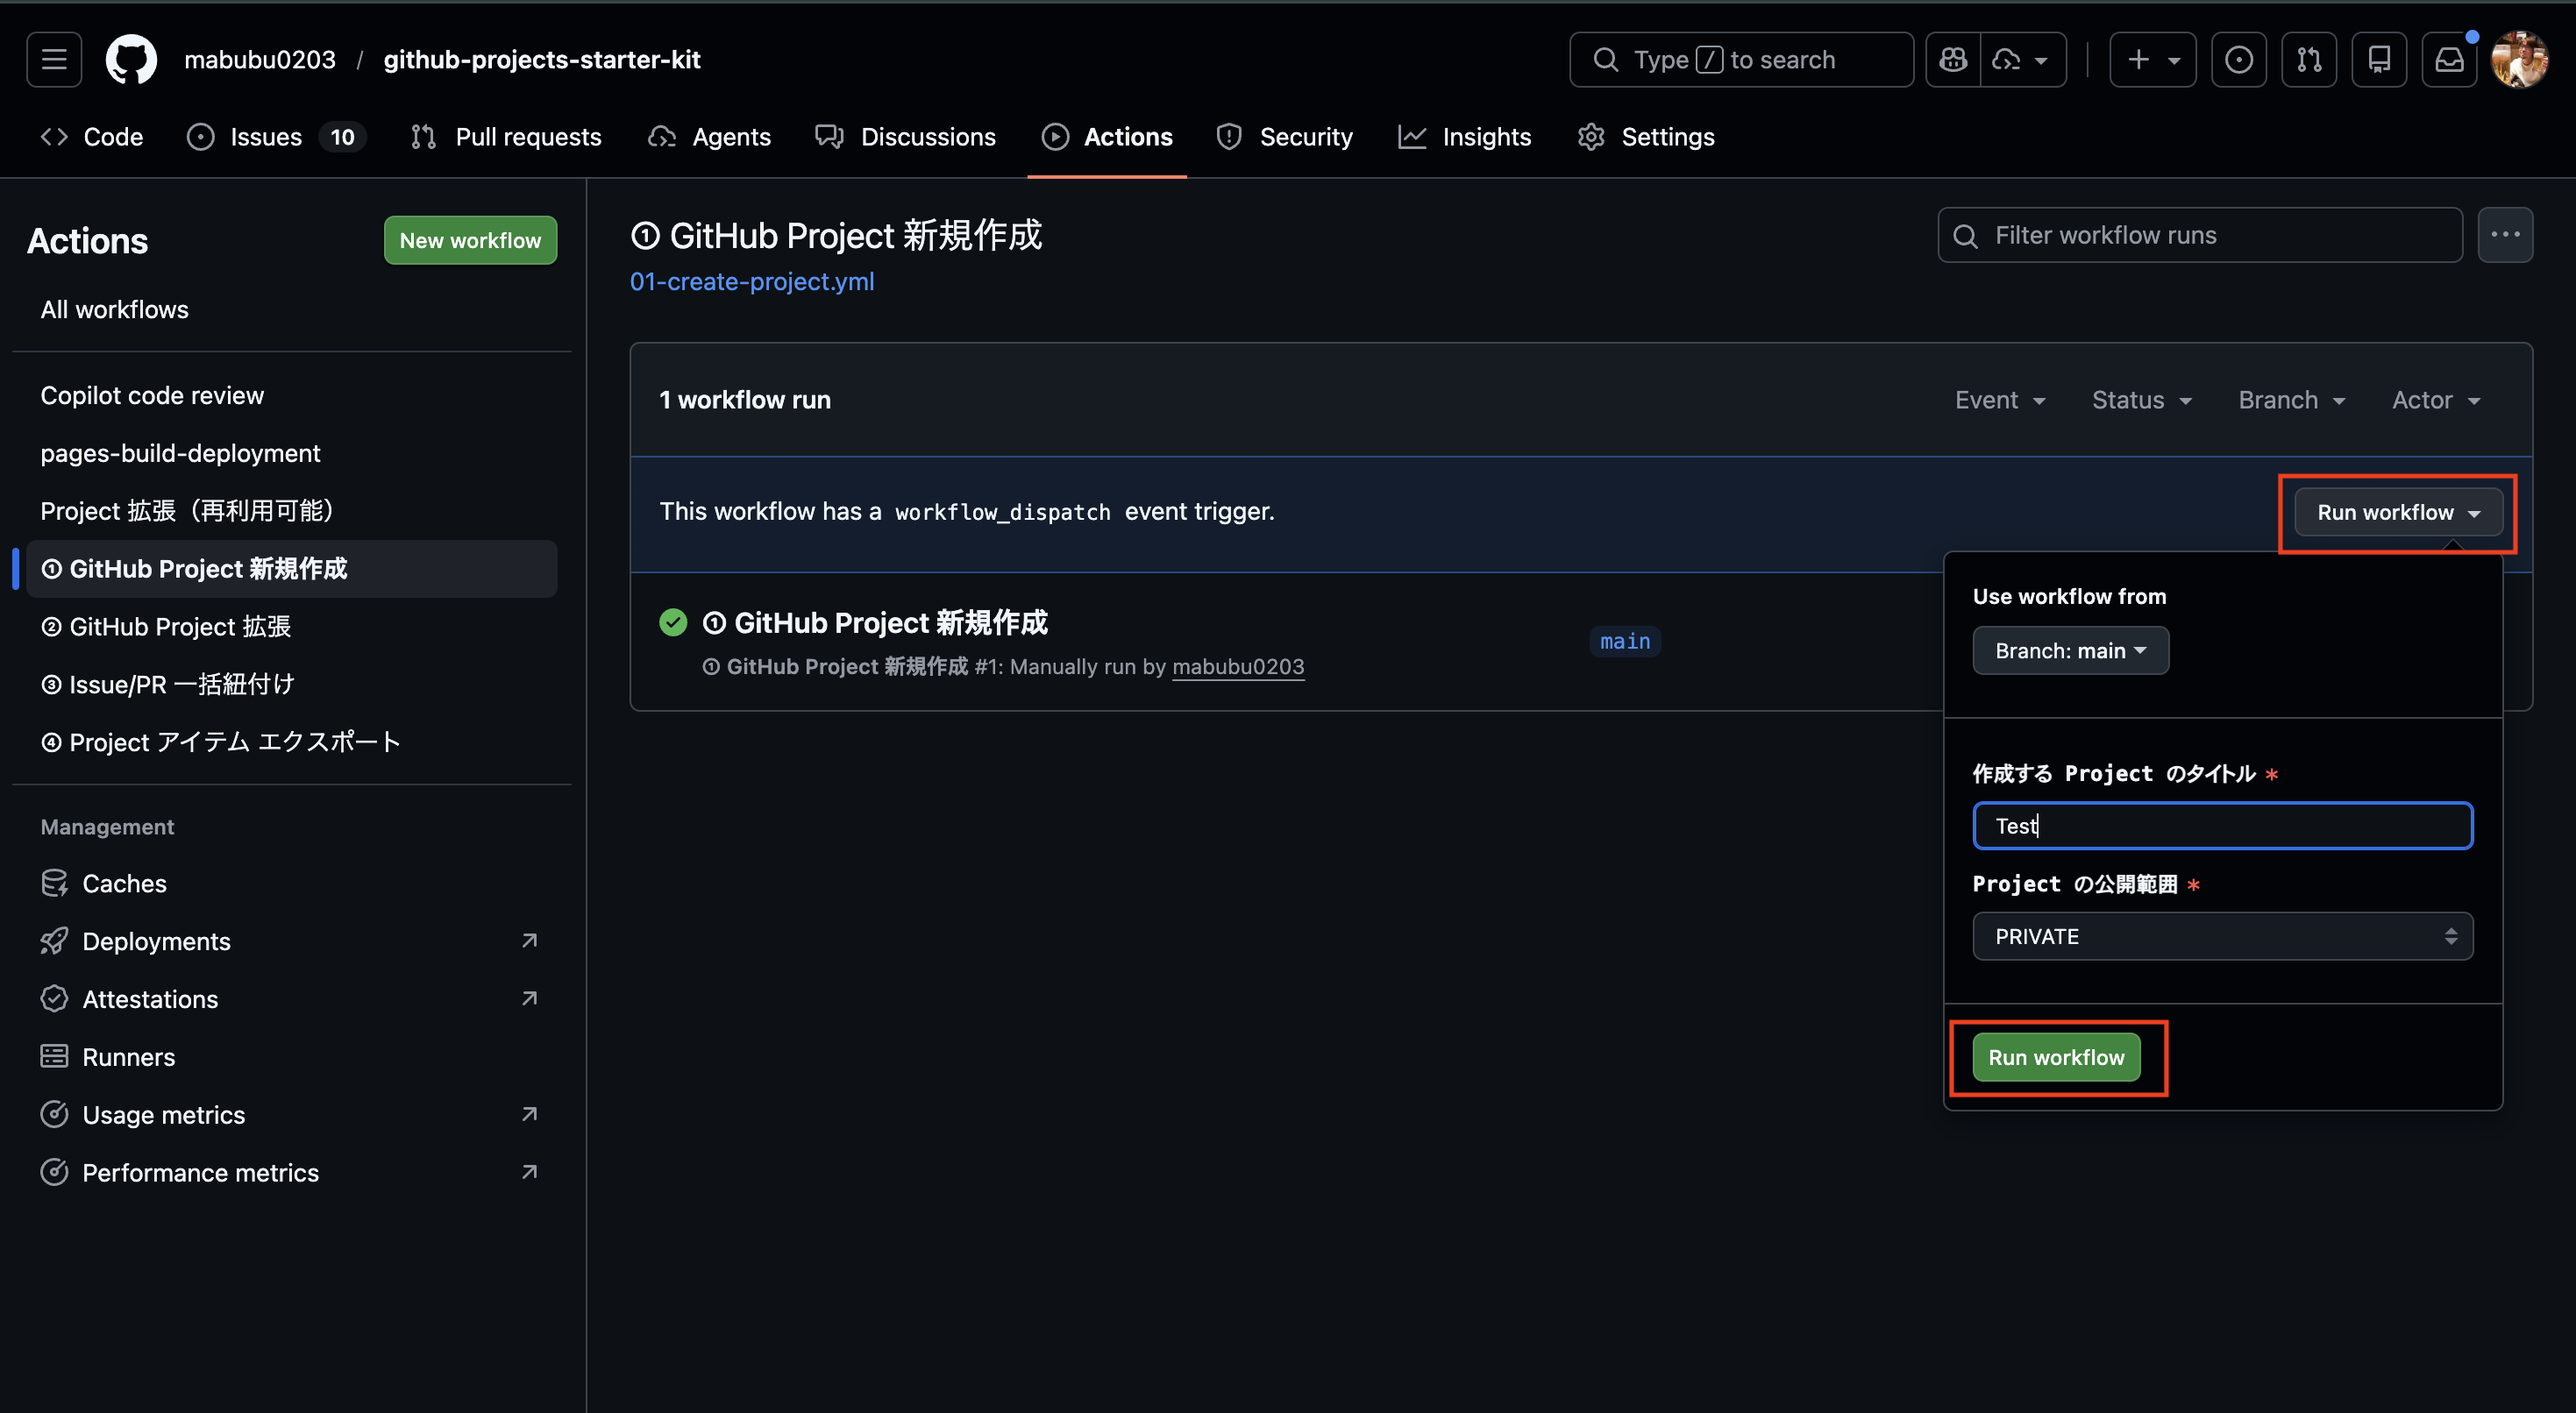Select ② GitHub Project 拡張 workflow

(x=292, y=627)
